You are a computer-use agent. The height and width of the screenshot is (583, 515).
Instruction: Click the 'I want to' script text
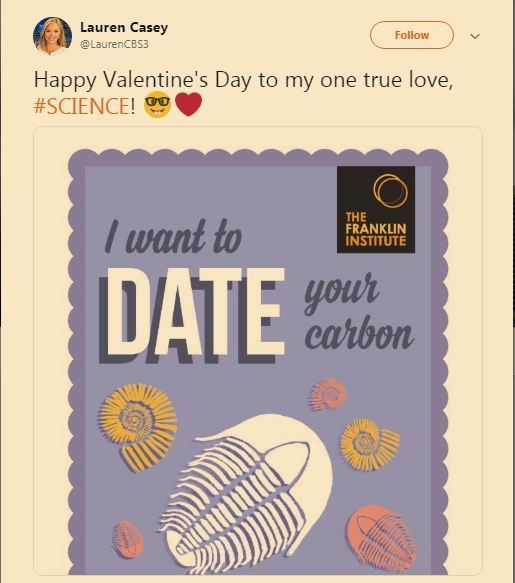tap(173, 236)
